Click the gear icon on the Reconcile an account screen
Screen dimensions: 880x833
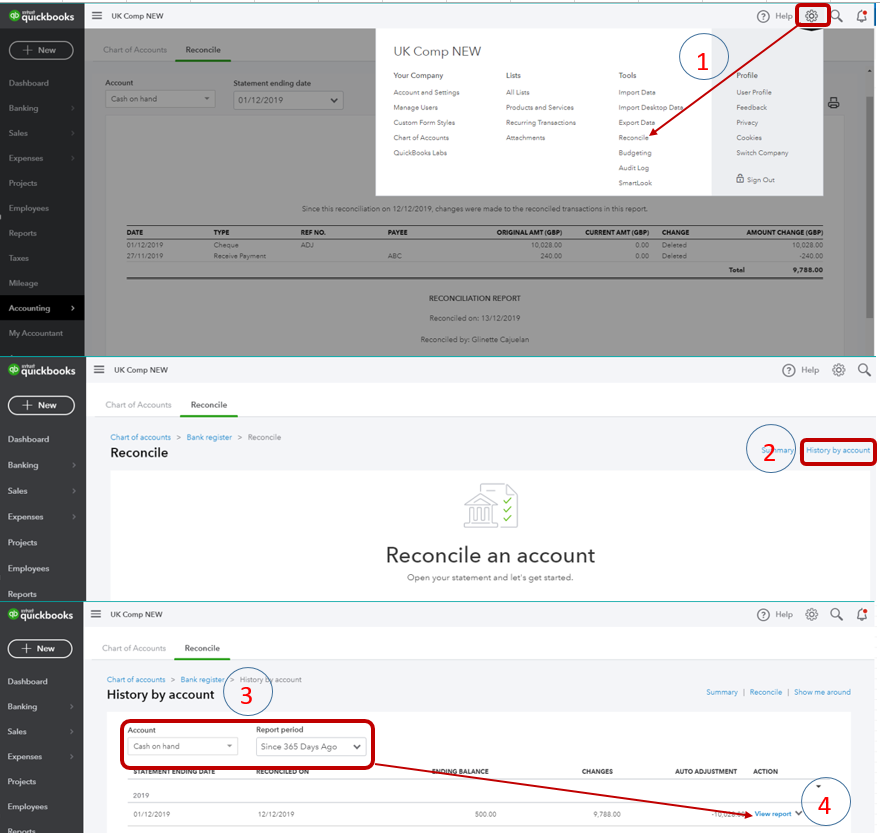click(x=838, y=370)
